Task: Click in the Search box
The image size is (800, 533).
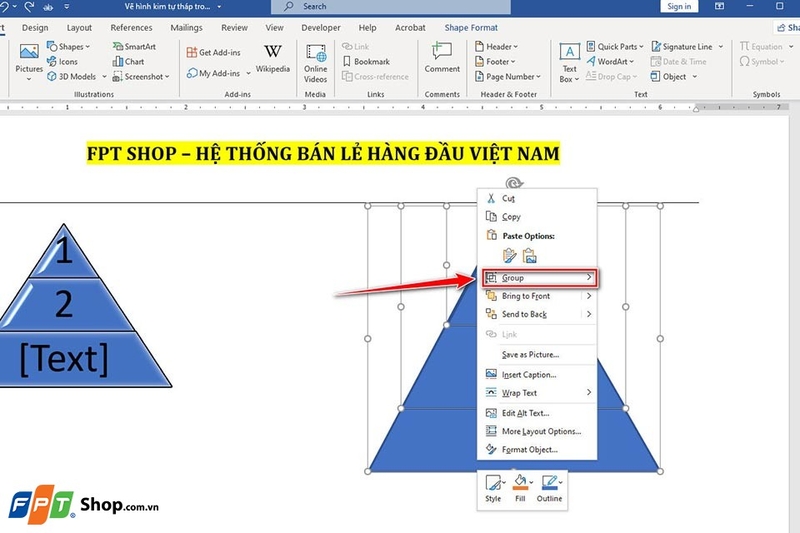Action: (x=391, y=7)
